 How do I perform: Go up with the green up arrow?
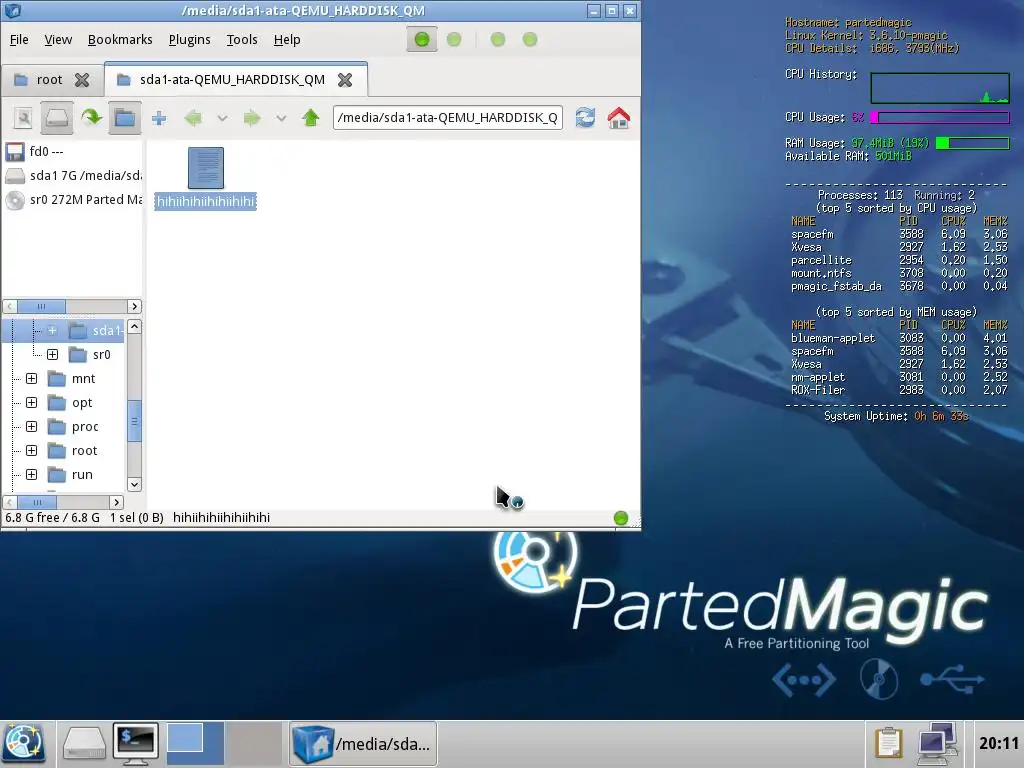tap(311, 118)
